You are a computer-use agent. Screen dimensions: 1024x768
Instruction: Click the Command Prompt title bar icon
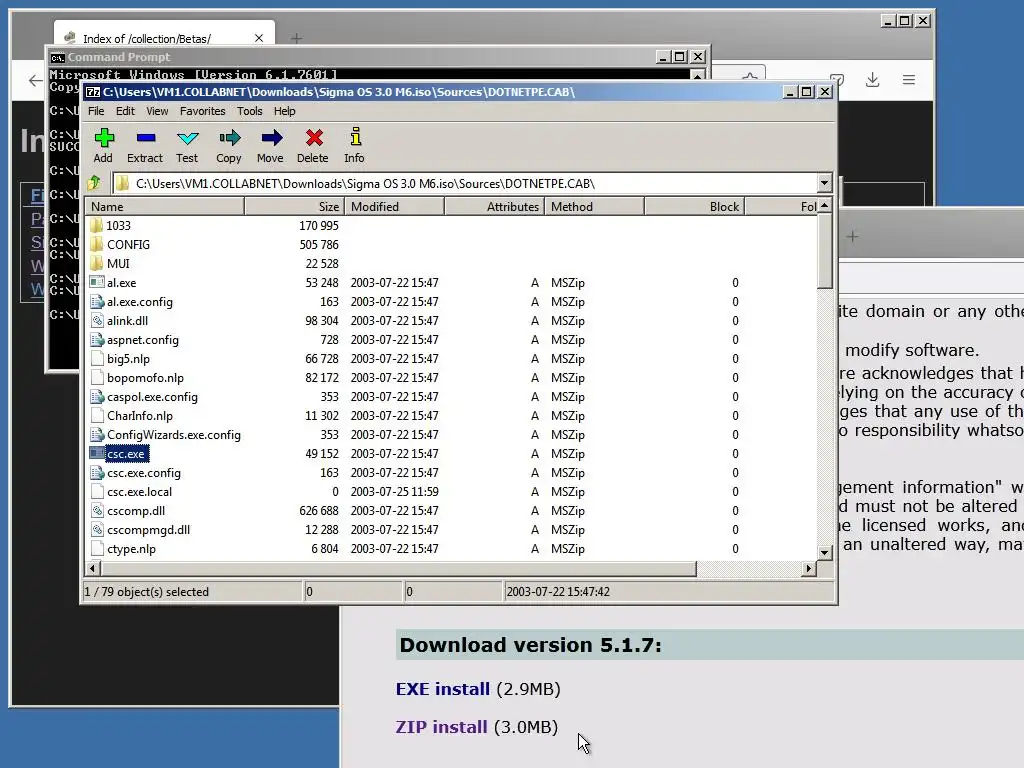pos(57,57)
